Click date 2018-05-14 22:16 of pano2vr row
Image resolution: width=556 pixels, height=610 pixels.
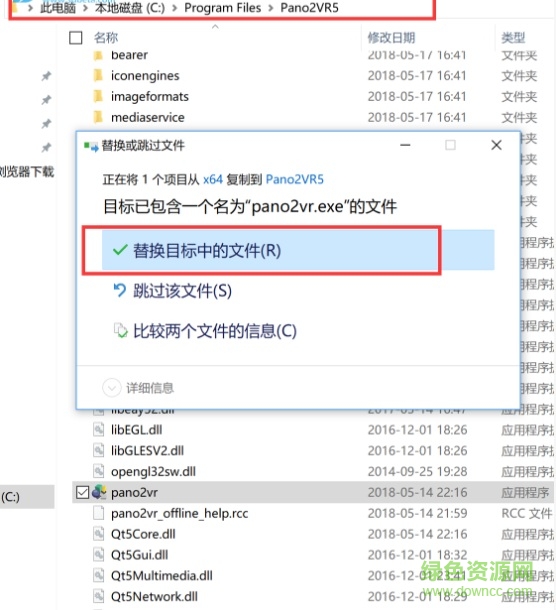click(417, 493)
